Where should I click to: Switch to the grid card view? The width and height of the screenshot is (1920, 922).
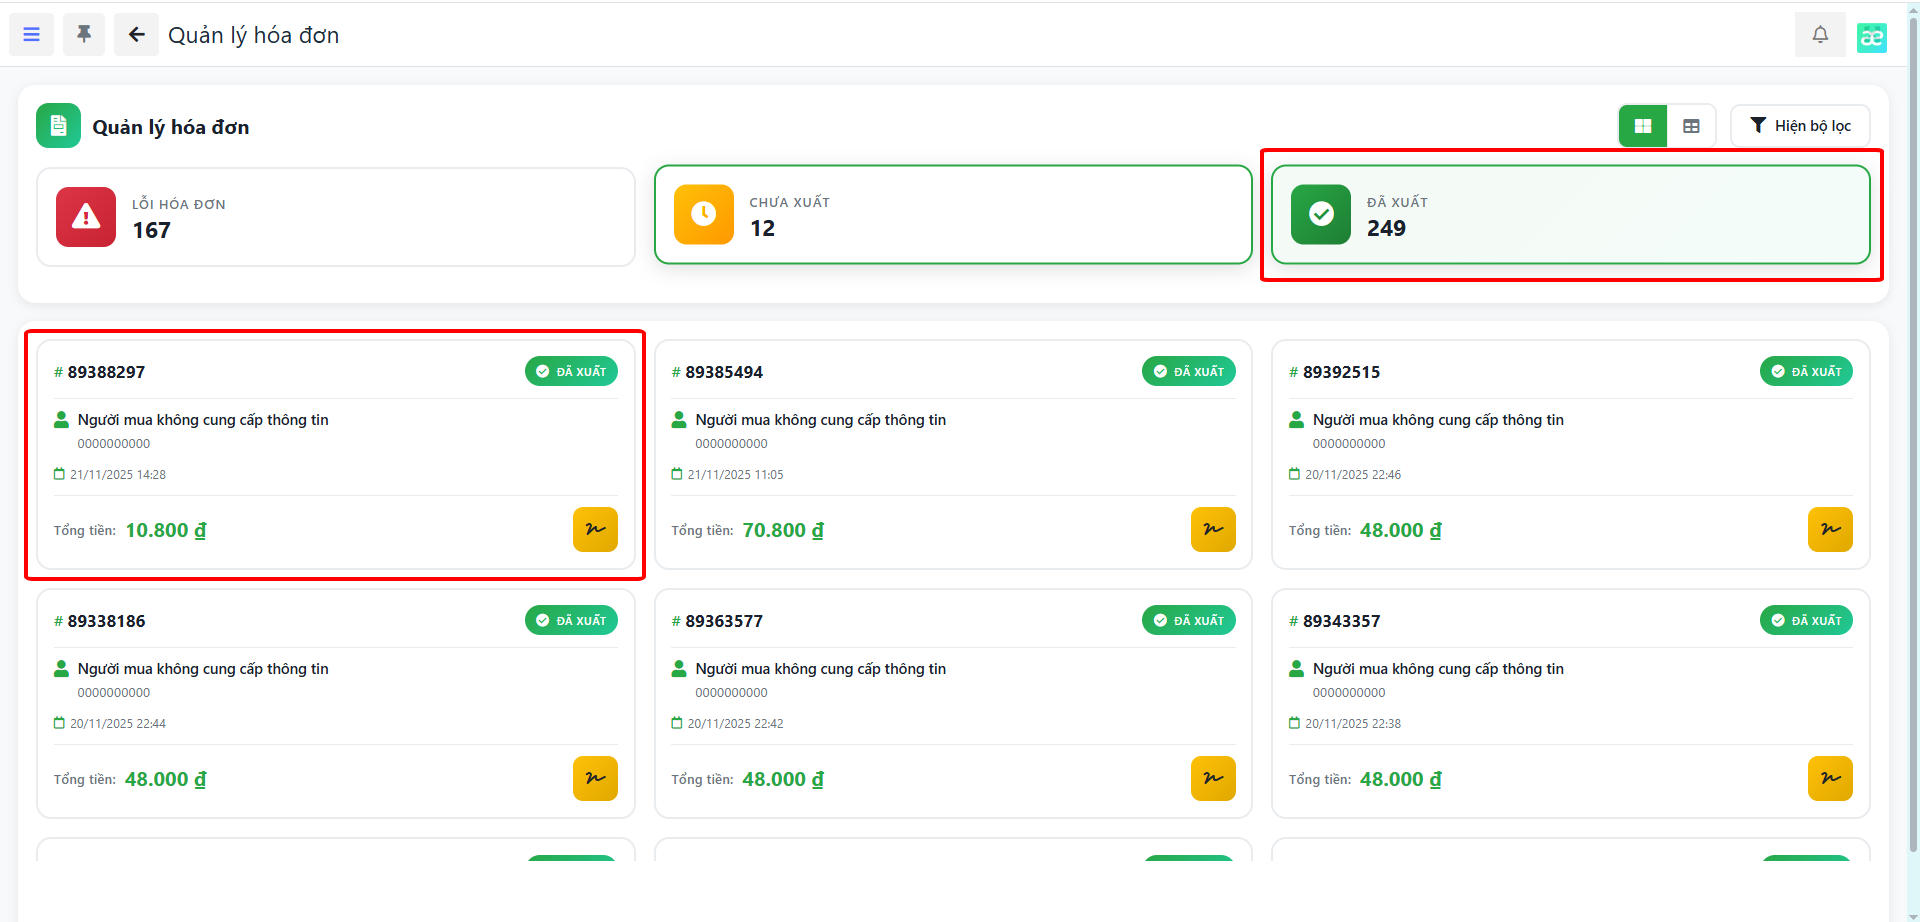pyautogui.click(x=1642, y=126)
